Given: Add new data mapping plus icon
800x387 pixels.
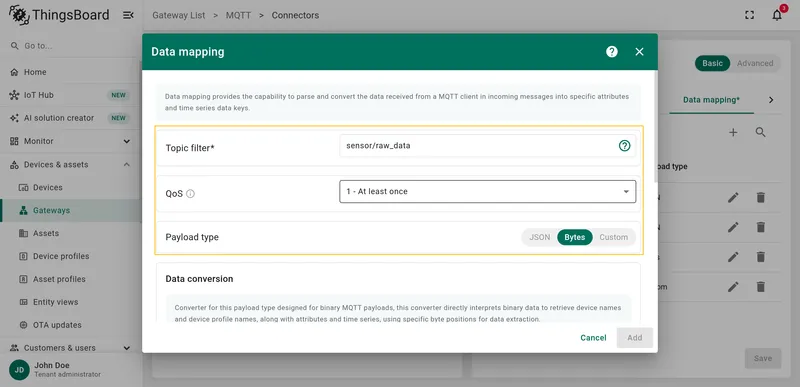Looking at the screenshot, I should pos(733,133).
